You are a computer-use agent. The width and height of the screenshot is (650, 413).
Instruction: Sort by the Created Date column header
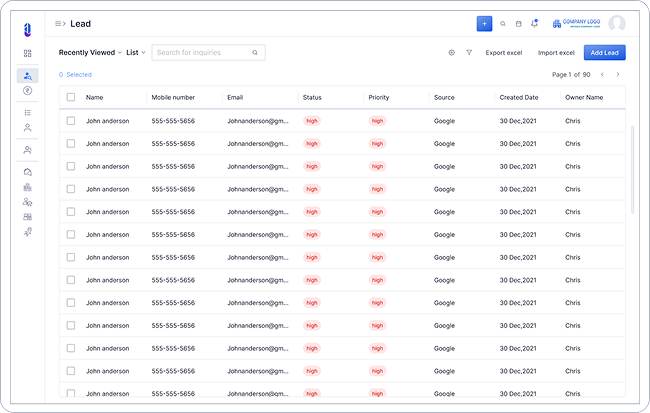point(518,97)
